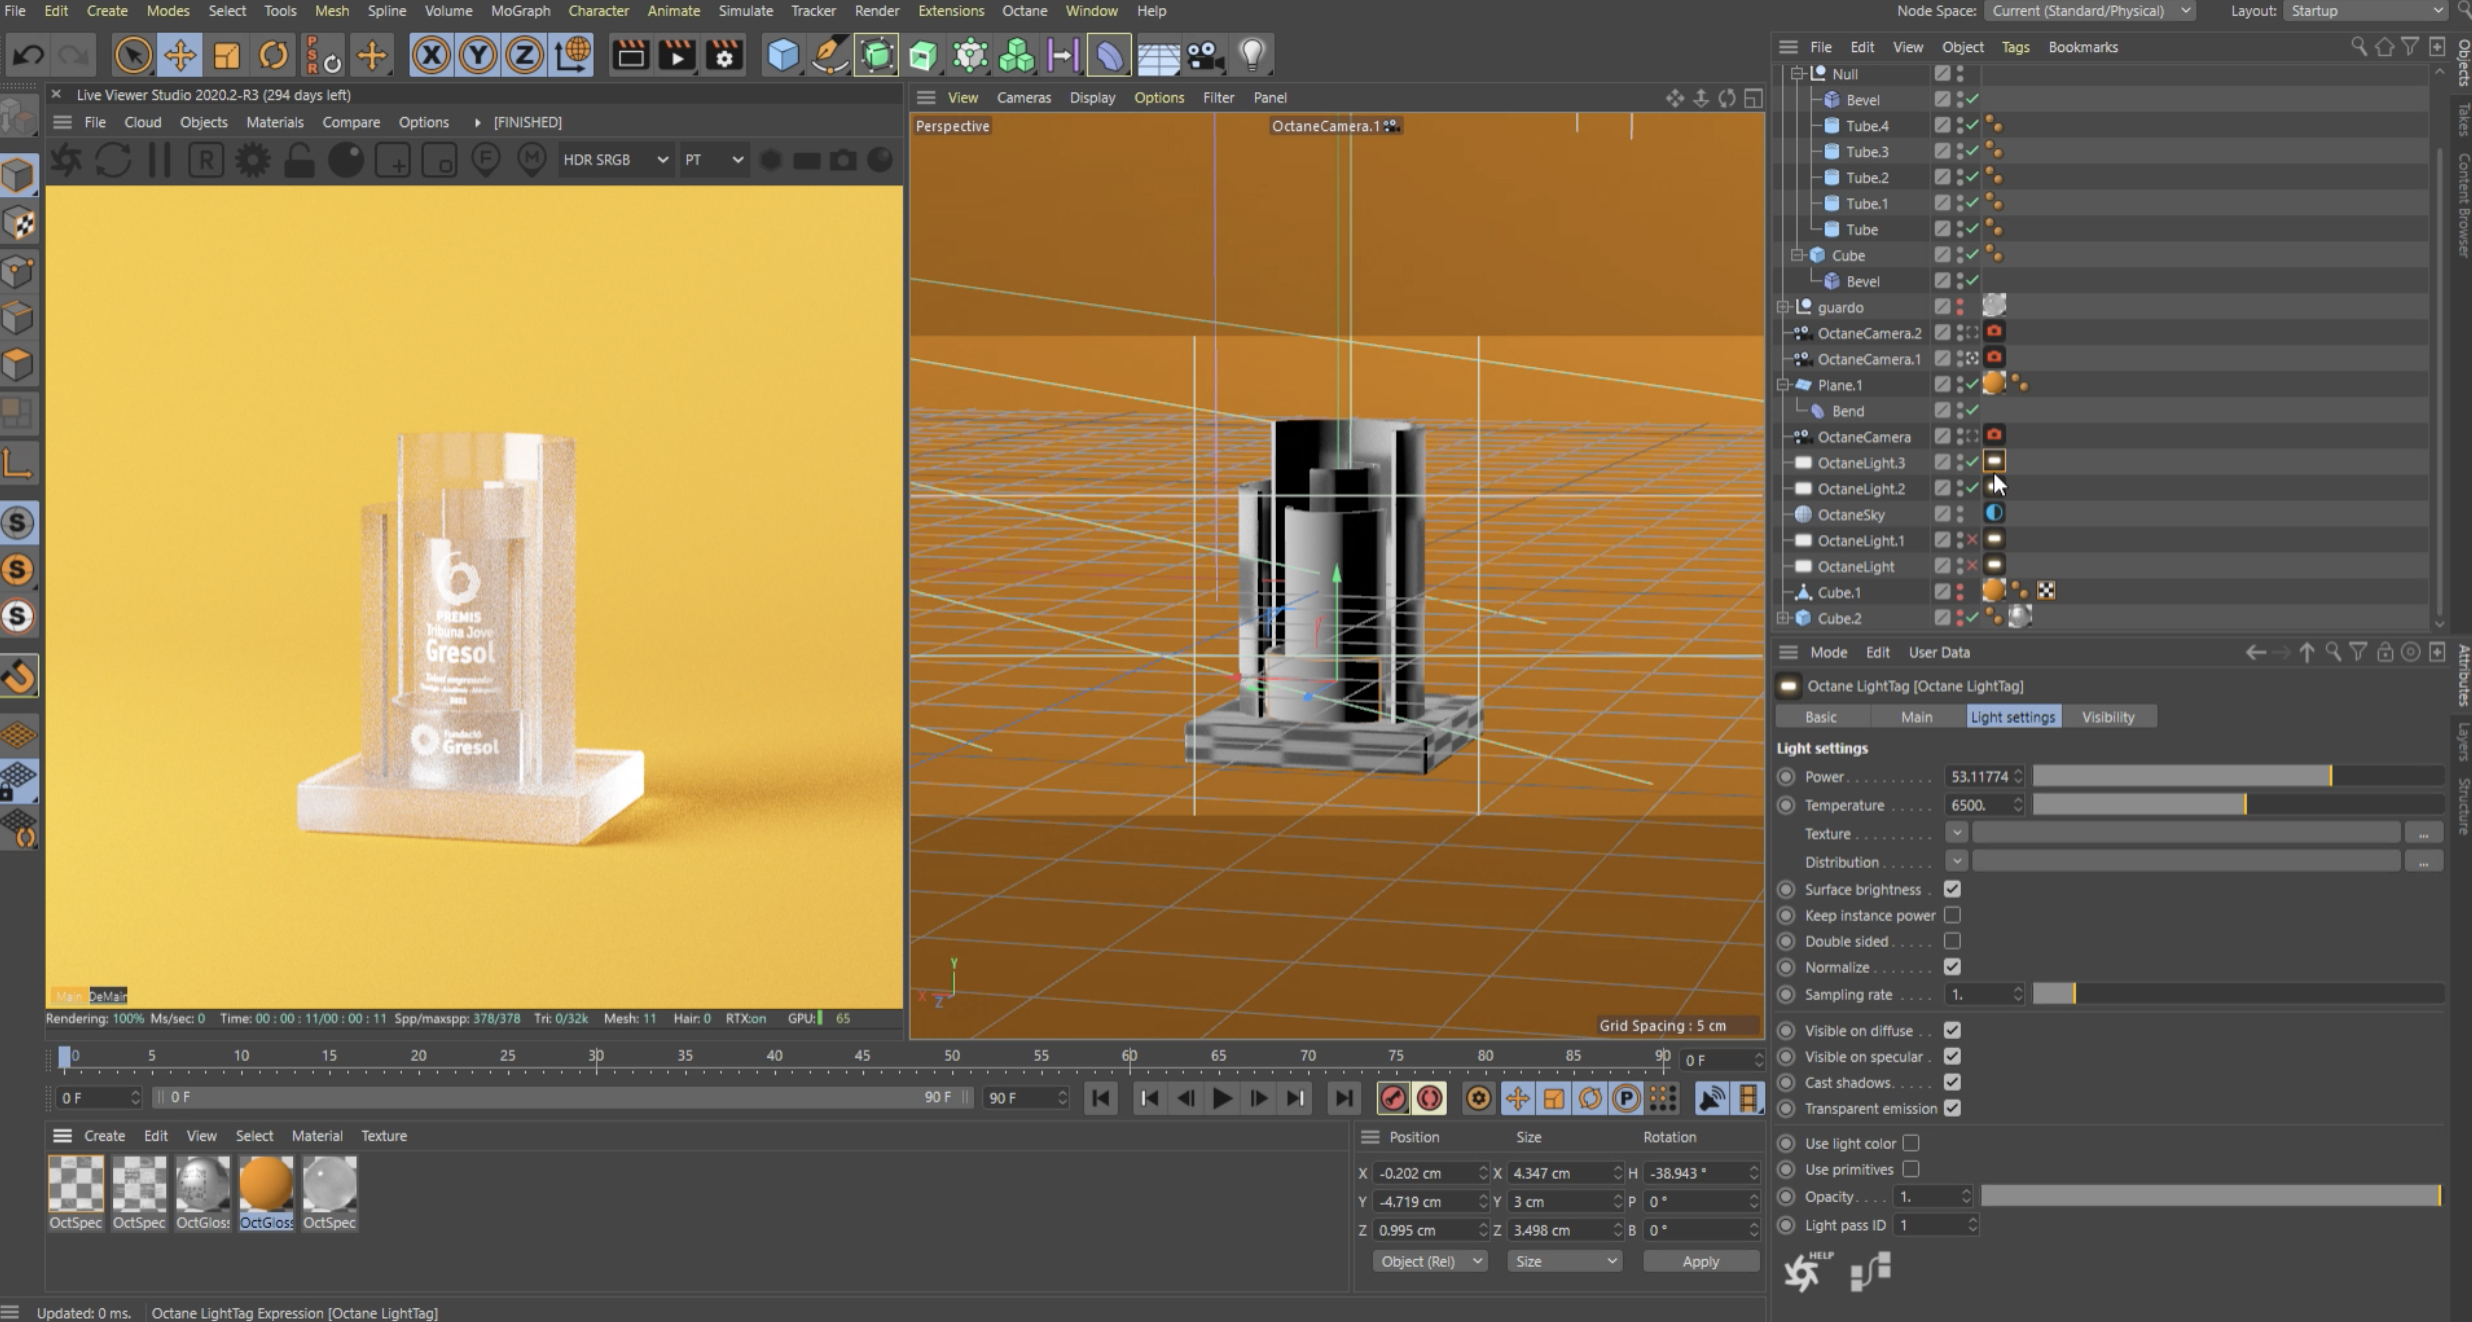Click the Cube primitive icon in toolbar
This screenshot has height=1322, width=2472.
click(783, 55)
